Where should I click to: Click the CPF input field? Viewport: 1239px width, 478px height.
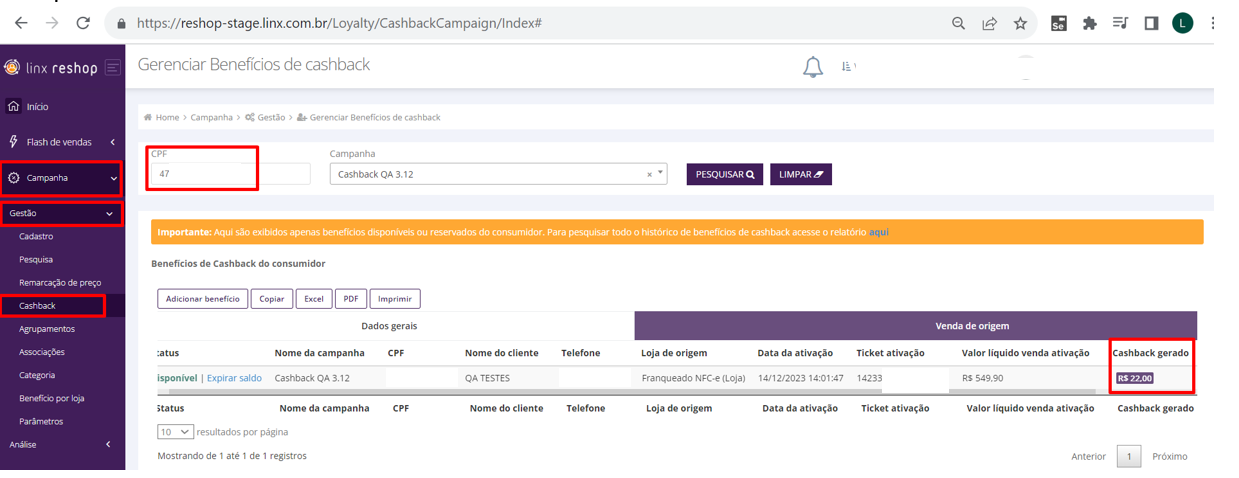click(230, 174)
